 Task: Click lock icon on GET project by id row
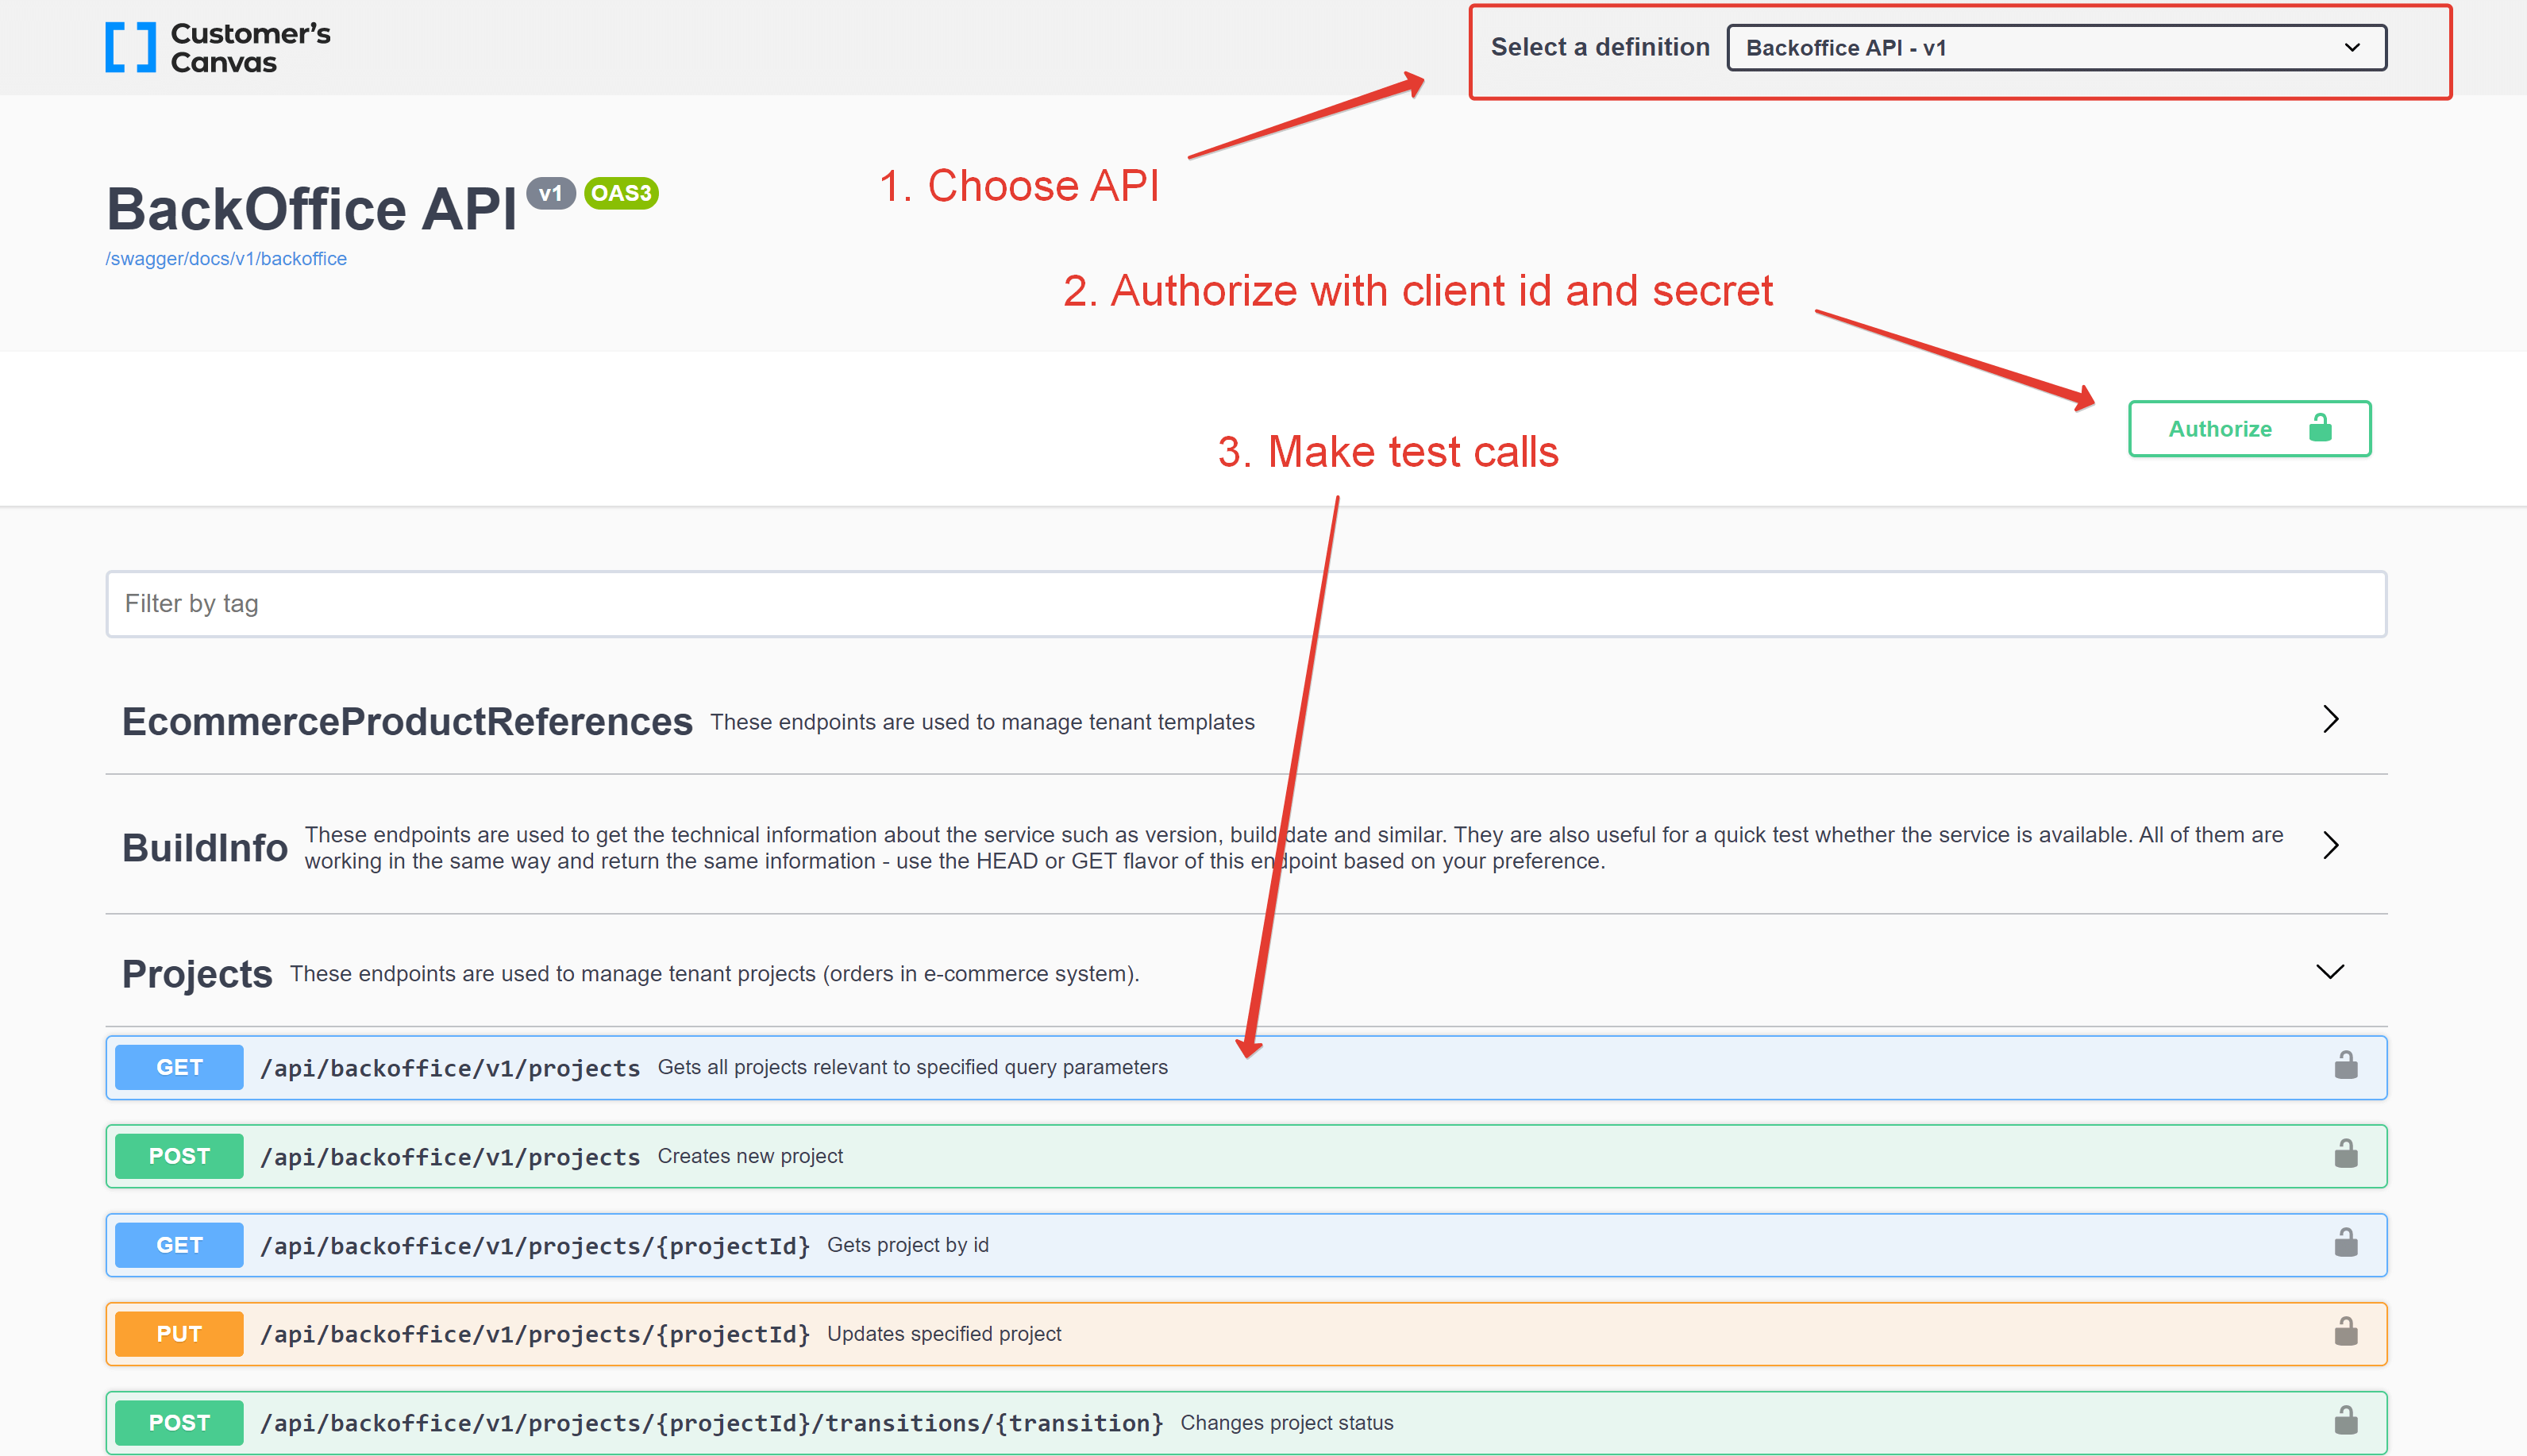click(x=2346, y=1244)
